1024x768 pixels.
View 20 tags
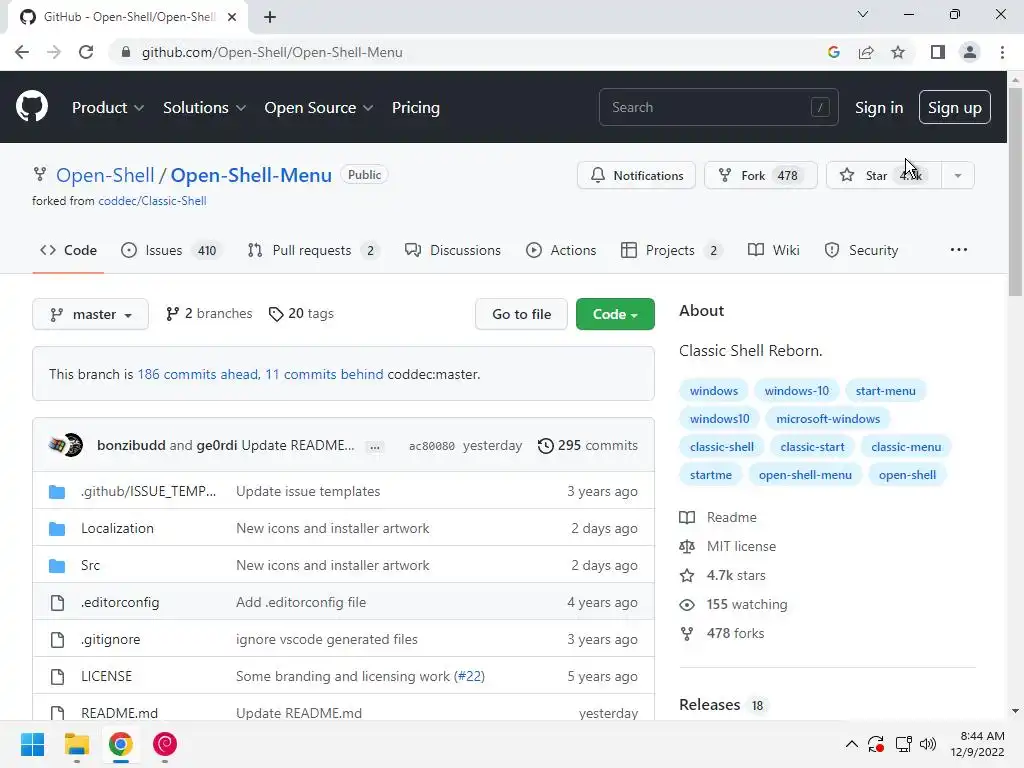(x=301, y=313)
